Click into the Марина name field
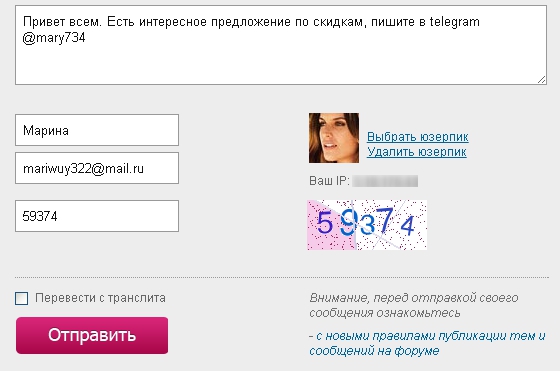Viewport: 560px width, 371px height. point(97,130)
